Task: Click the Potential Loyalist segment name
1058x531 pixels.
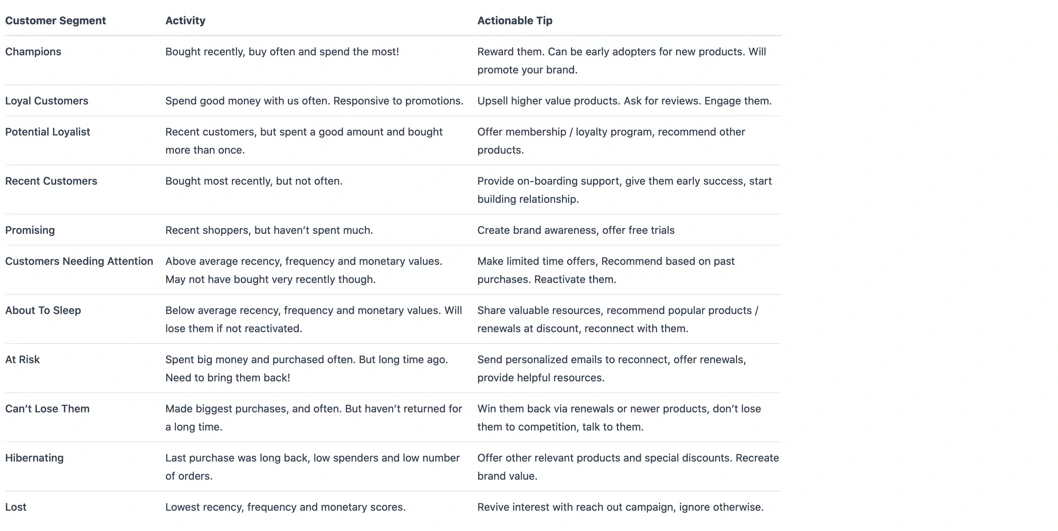Action: (x=47, y=132)
